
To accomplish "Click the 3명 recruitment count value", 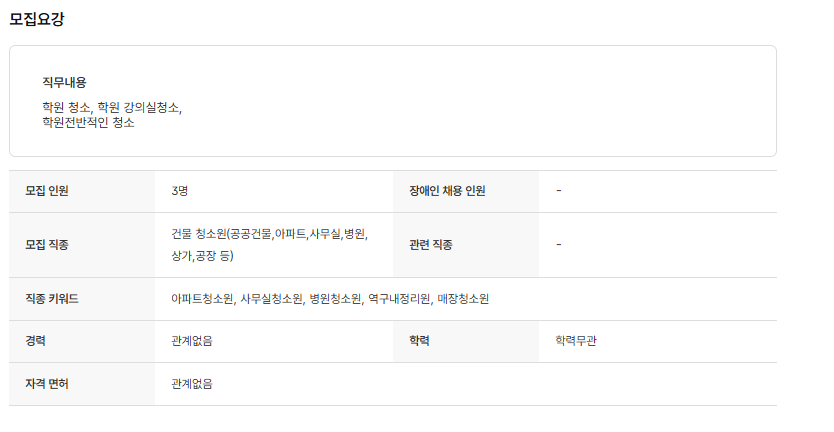I will pos(180,191).
